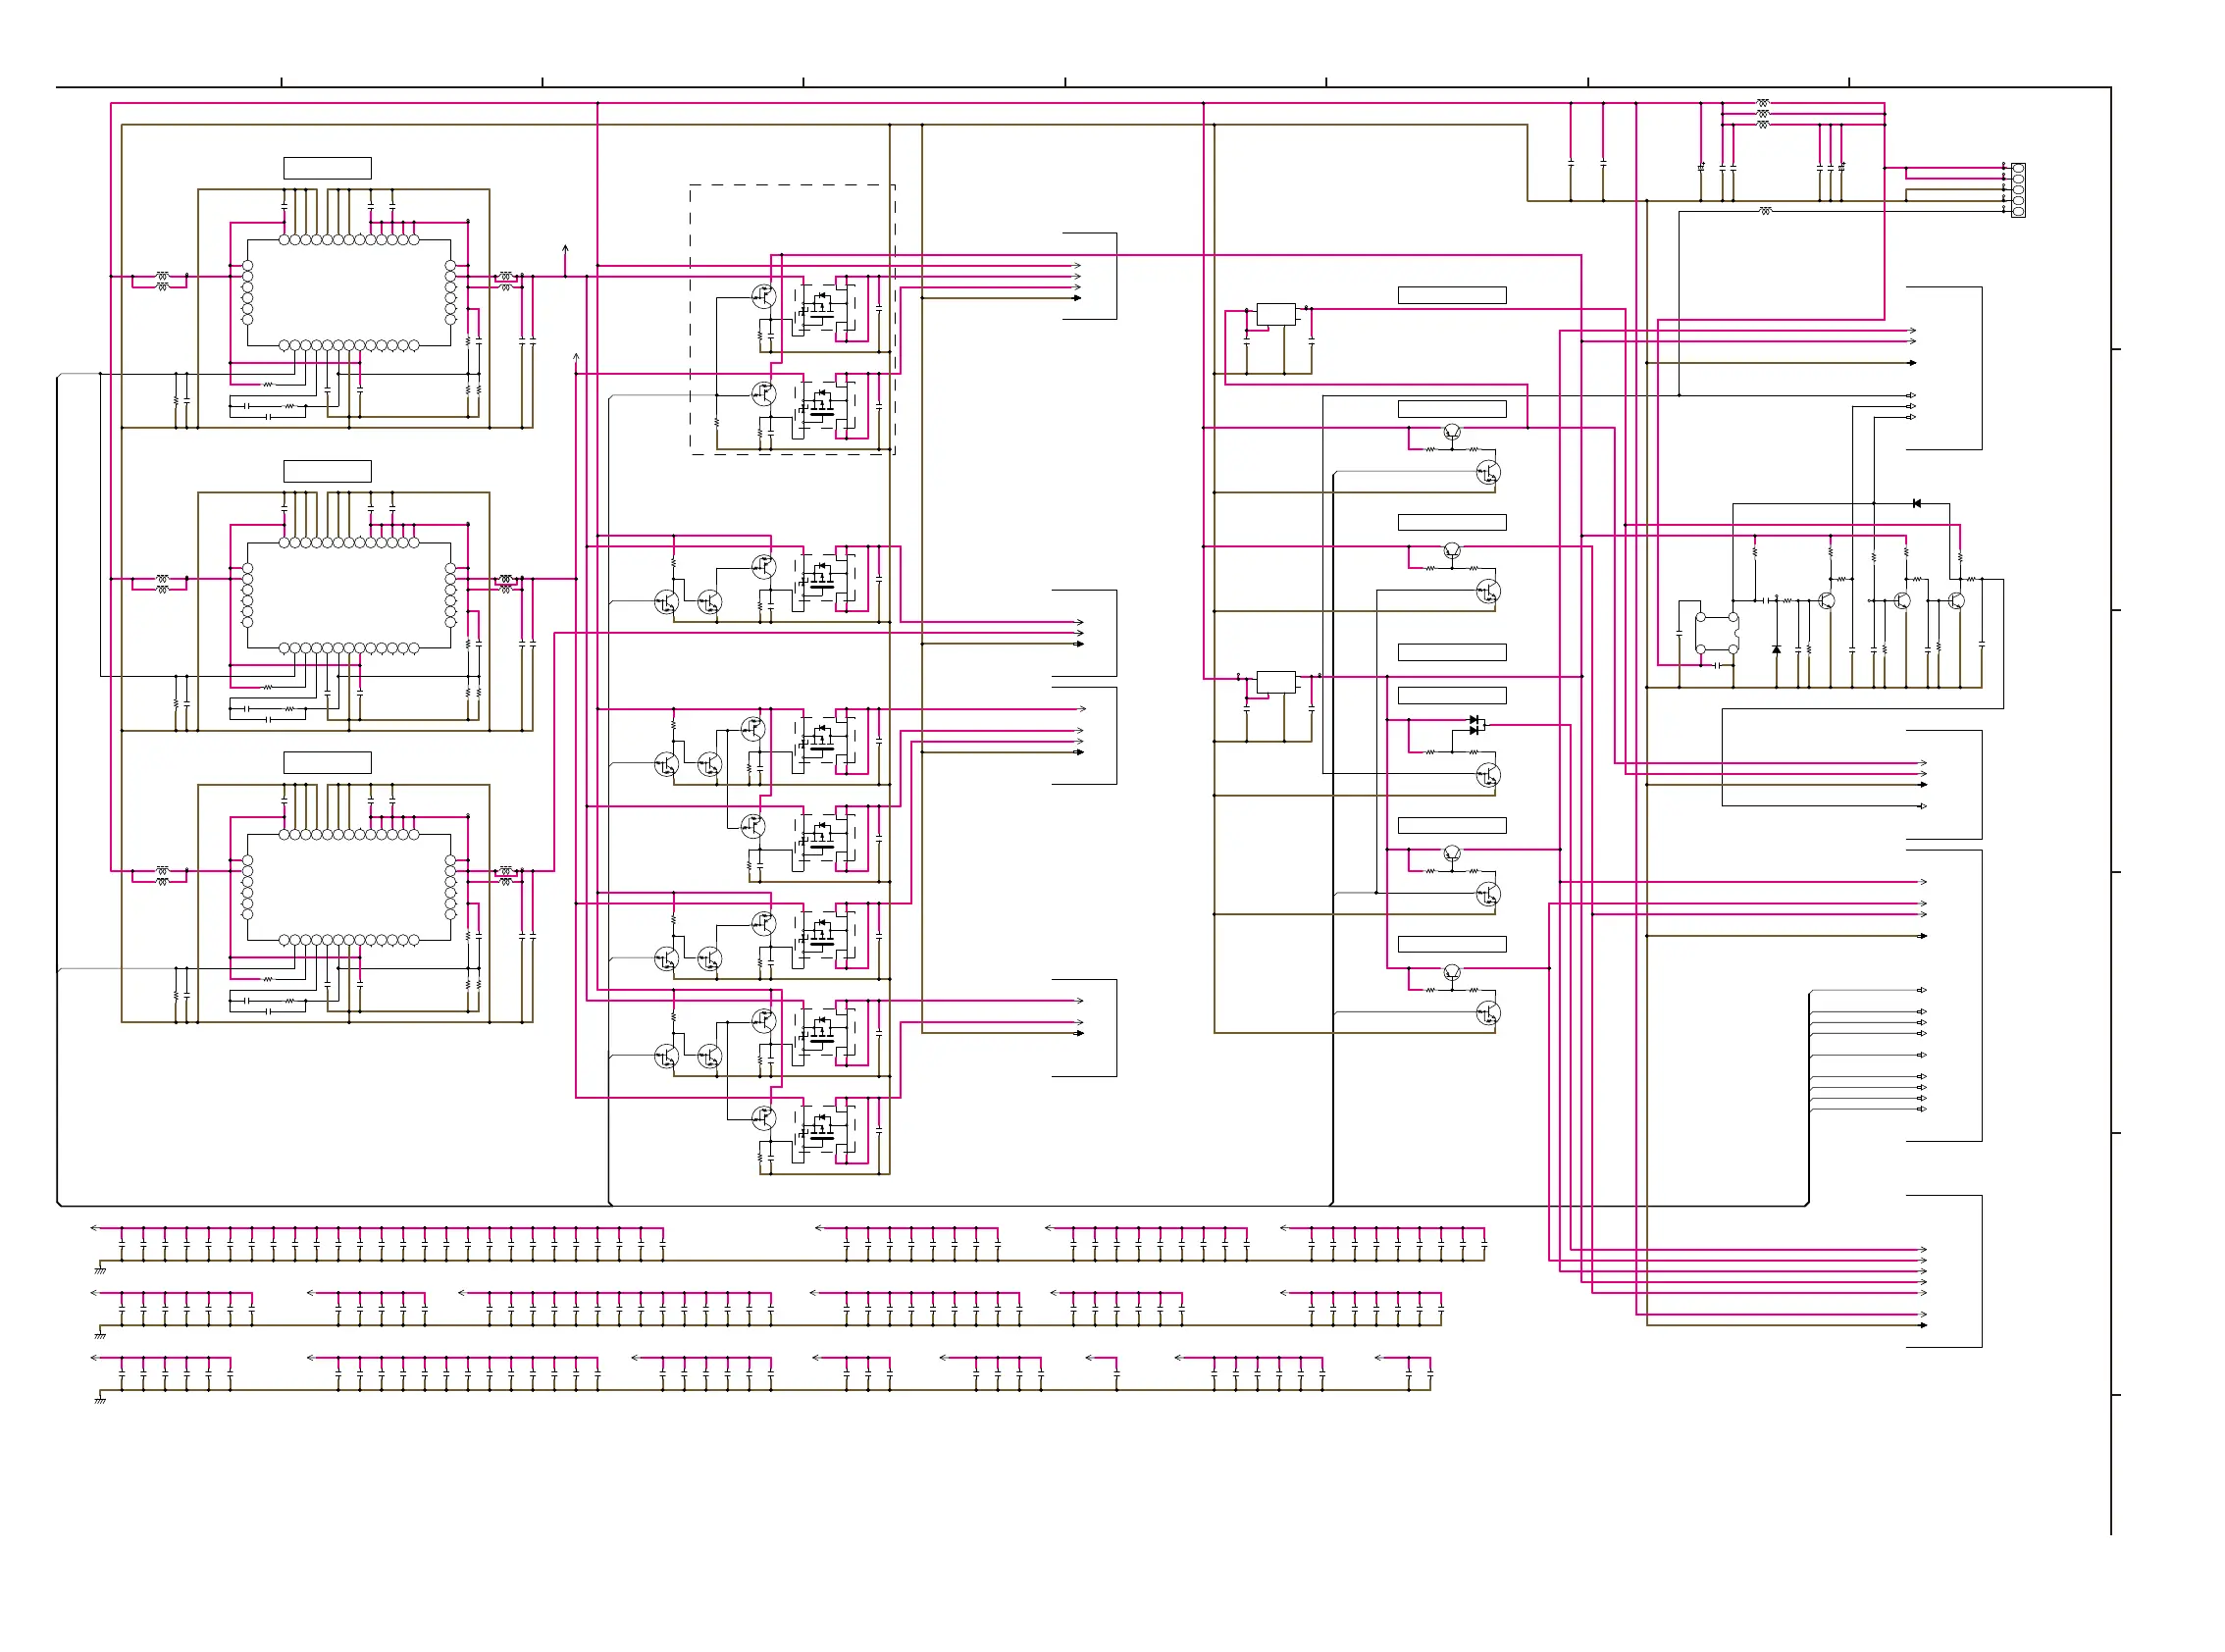Screen dimensions: 2225x1652
Task: Select the bottom large IC chip body
Action: (349, 888)
